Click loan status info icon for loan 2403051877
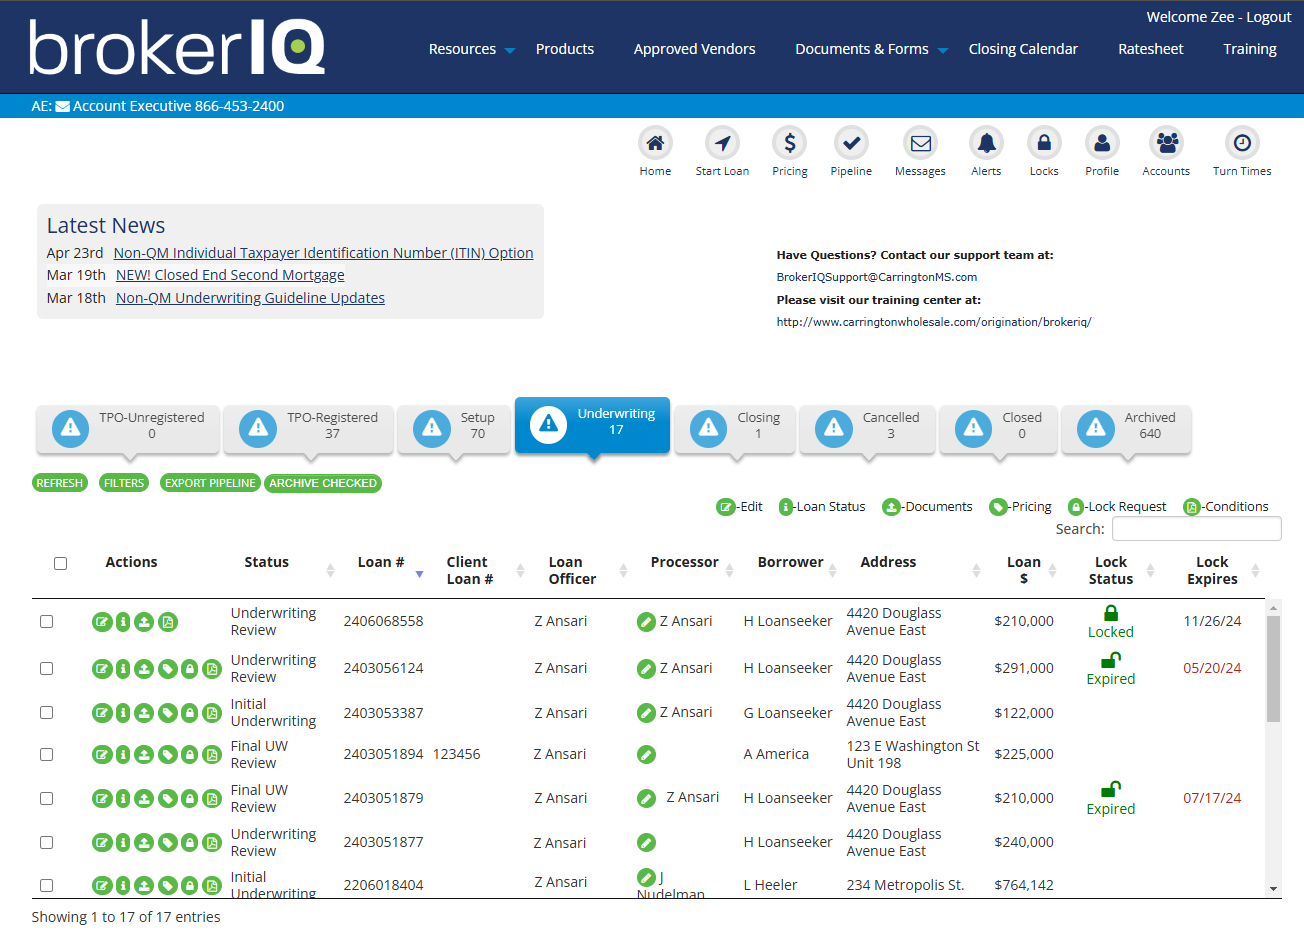1304x932 pixels. (x=123, y=843)
